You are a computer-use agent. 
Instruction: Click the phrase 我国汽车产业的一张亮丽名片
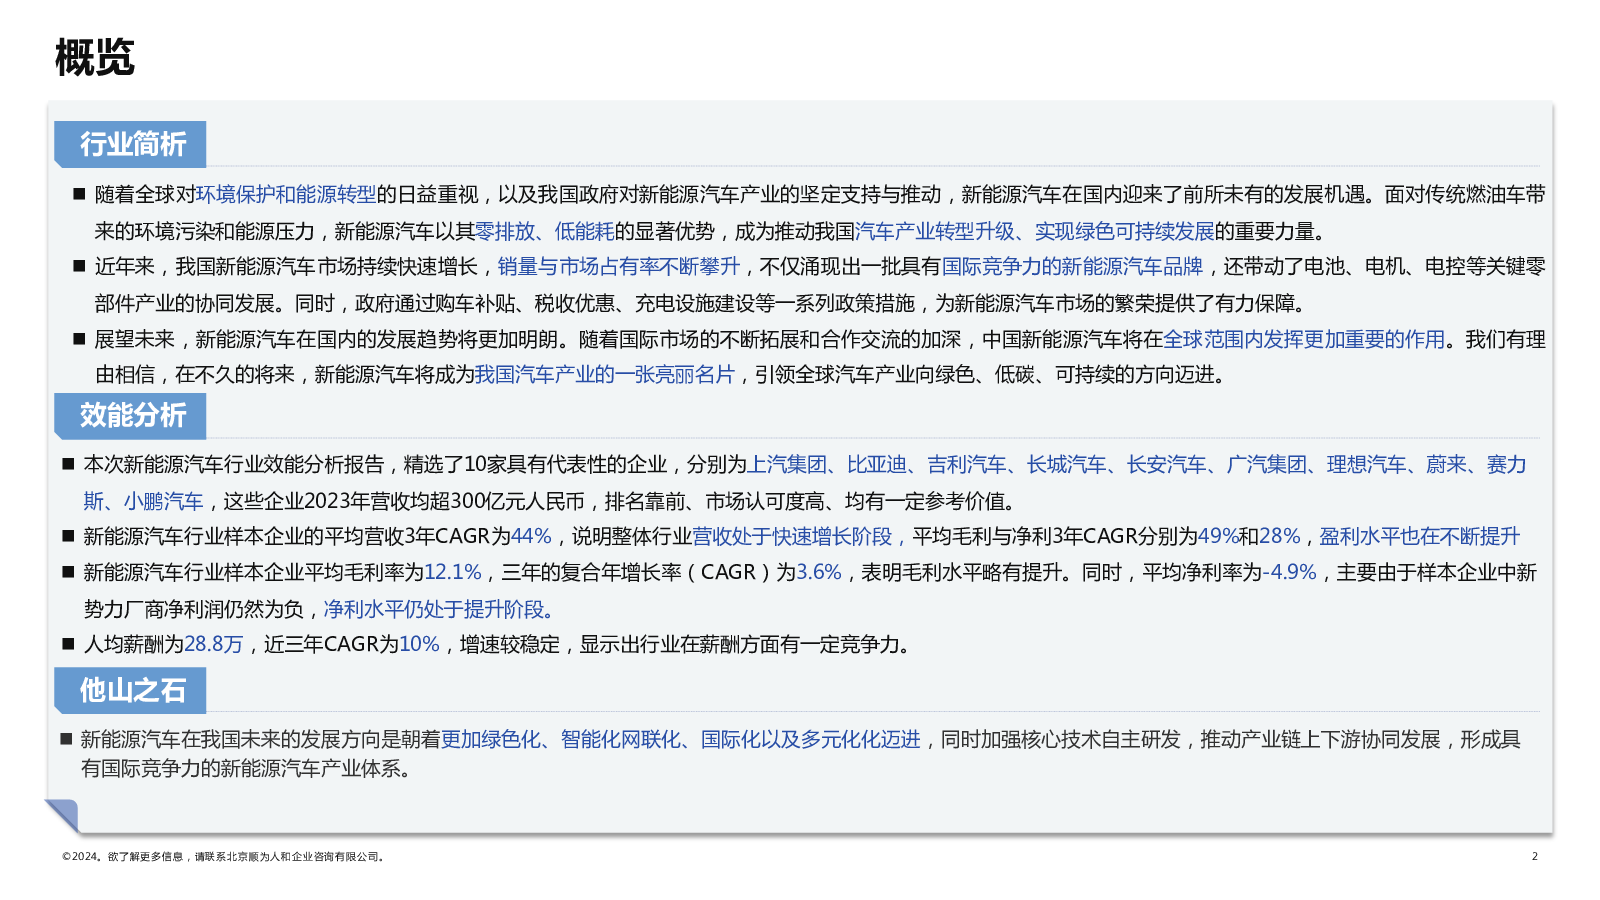[x=604, y=374]
